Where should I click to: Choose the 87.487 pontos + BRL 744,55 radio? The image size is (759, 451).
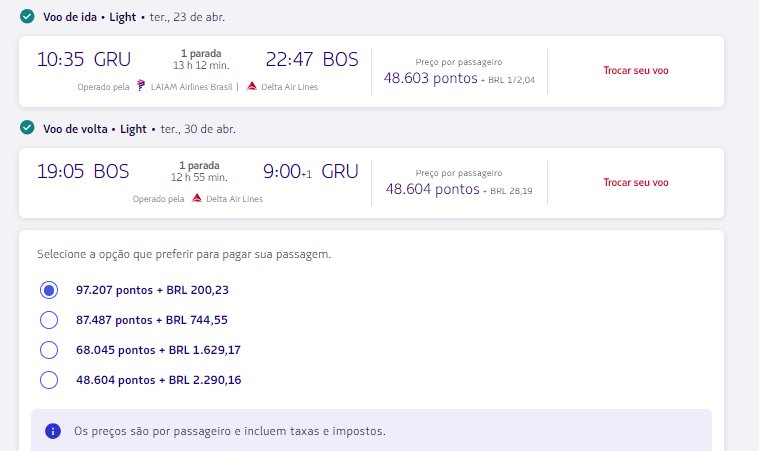click(49, 320)
